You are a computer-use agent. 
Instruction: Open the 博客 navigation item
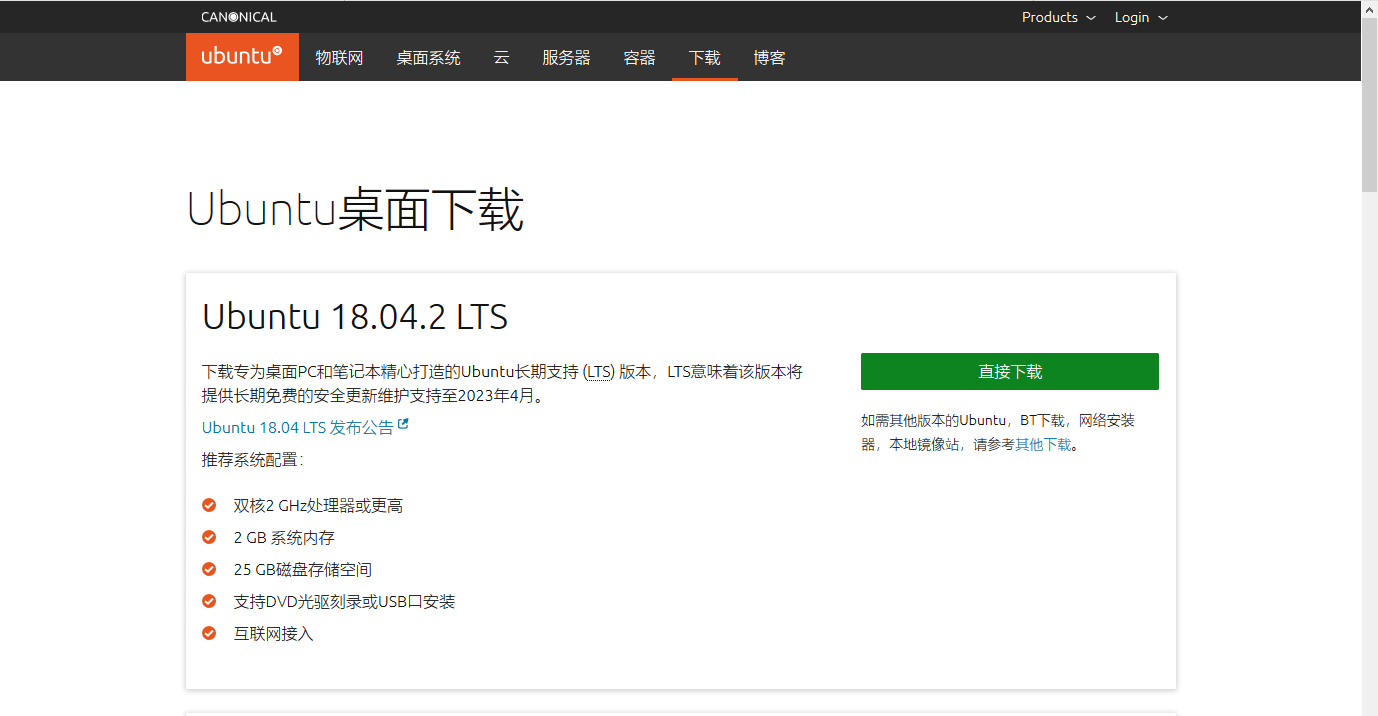click(769, 57)
